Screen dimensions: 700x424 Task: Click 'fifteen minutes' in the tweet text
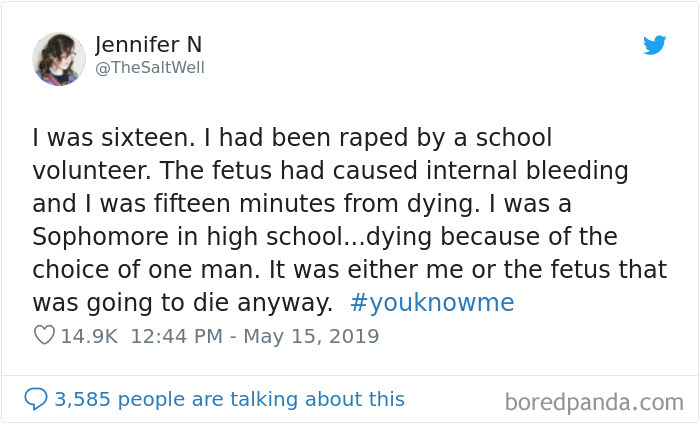(x=244, y=204)
